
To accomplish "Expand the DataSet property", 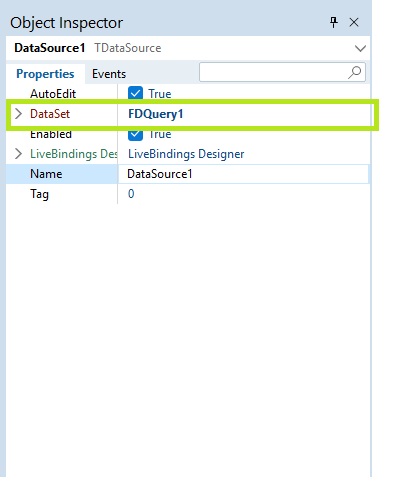I will point(19,114).
